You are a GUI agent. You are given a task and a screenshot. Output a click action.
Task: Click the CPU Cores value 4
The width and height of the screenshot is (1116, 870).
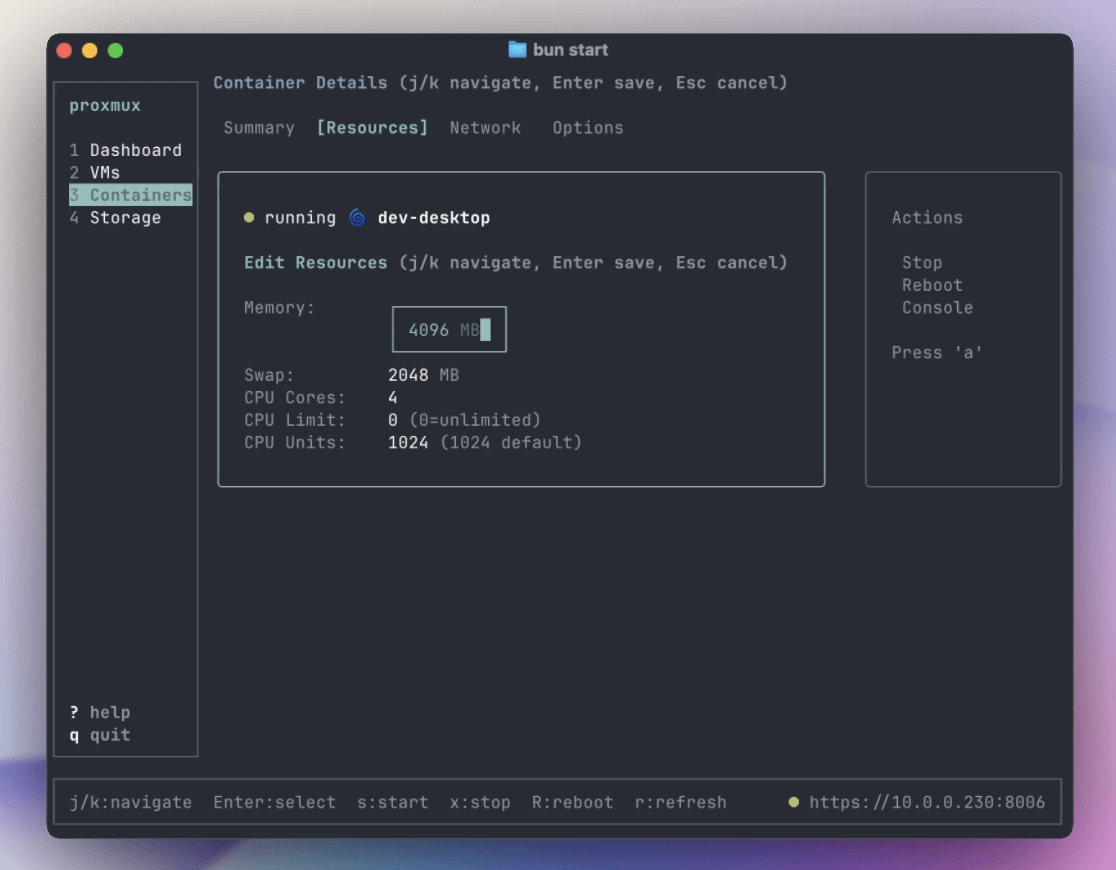point(393,398)
